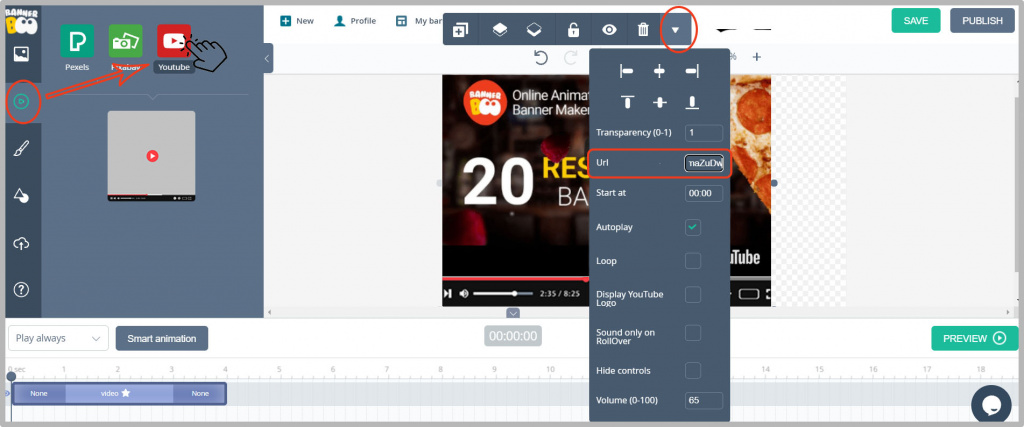Collapse the left media panel chevron

(x=267, y=59)
